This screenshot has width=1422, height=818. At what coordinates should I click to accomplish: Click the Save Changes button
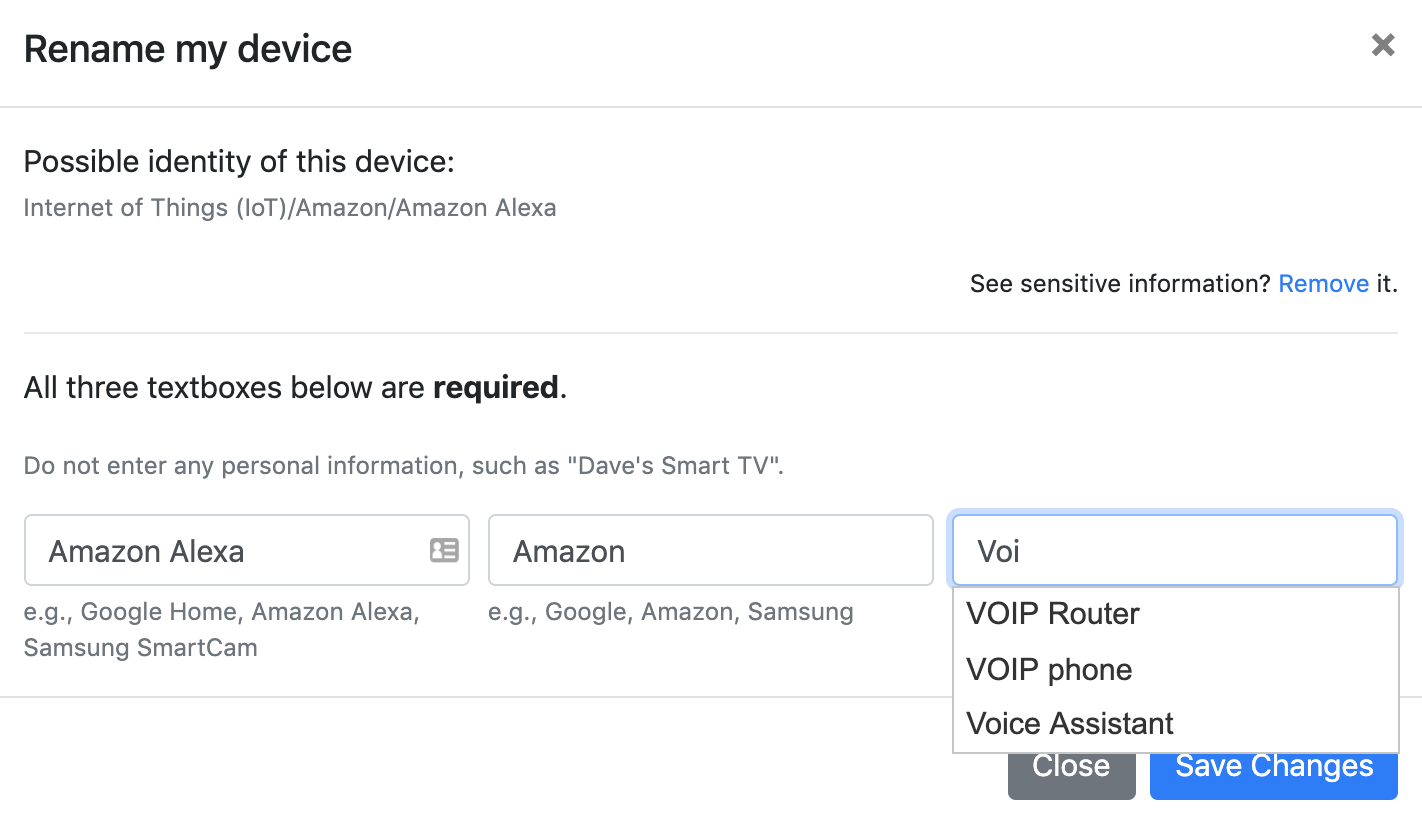(x=1273, y=767)
